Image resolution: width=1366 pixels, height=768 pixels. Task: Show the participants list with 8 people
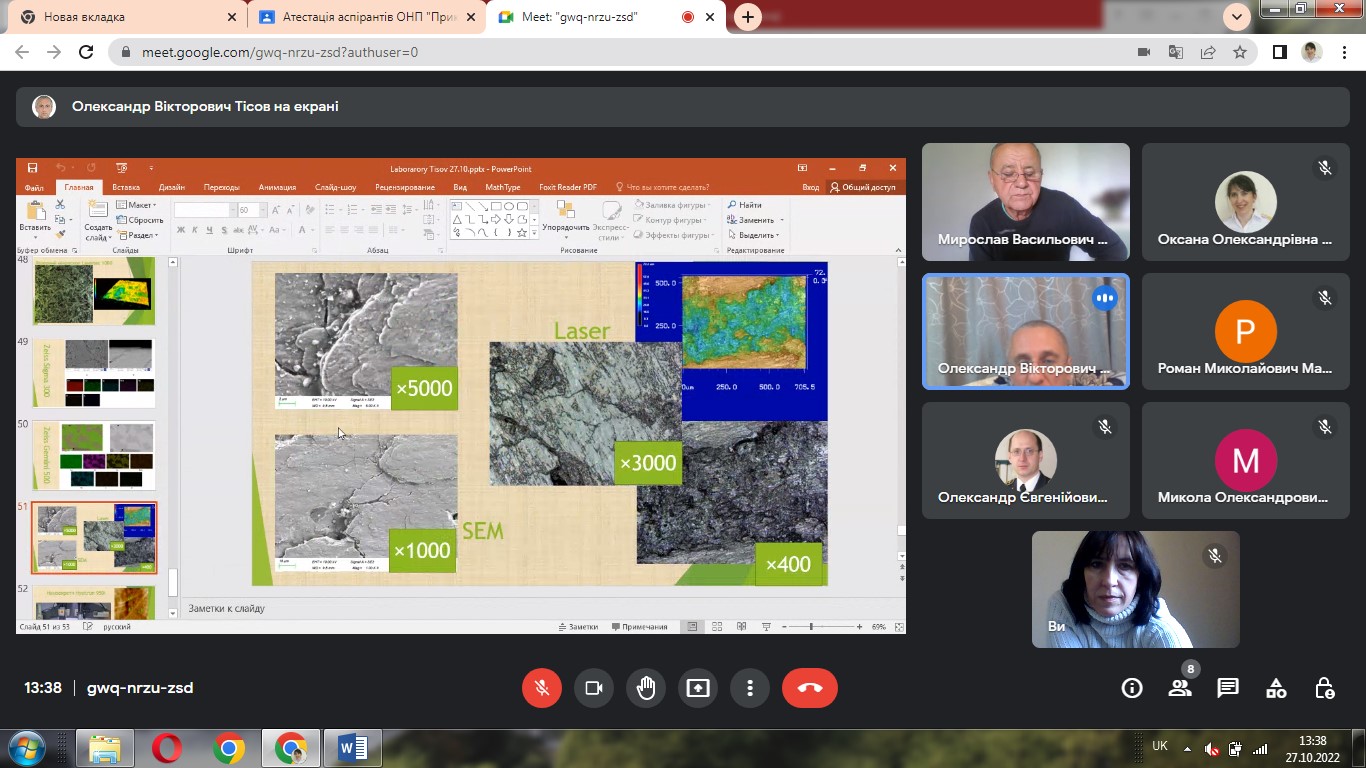pyautogui.click(x=1180, y=688)
